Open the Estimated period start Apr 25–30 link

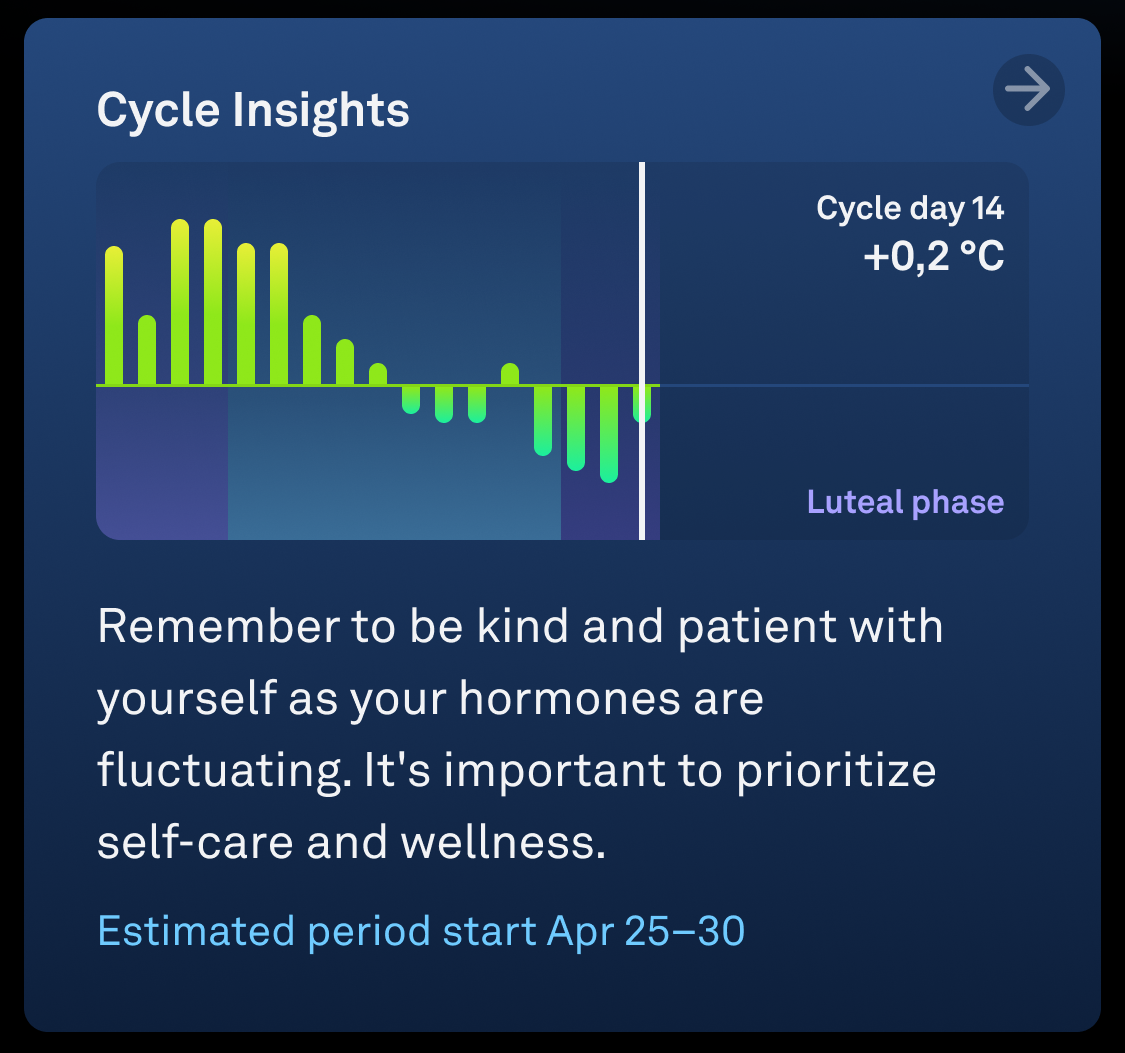421,931
